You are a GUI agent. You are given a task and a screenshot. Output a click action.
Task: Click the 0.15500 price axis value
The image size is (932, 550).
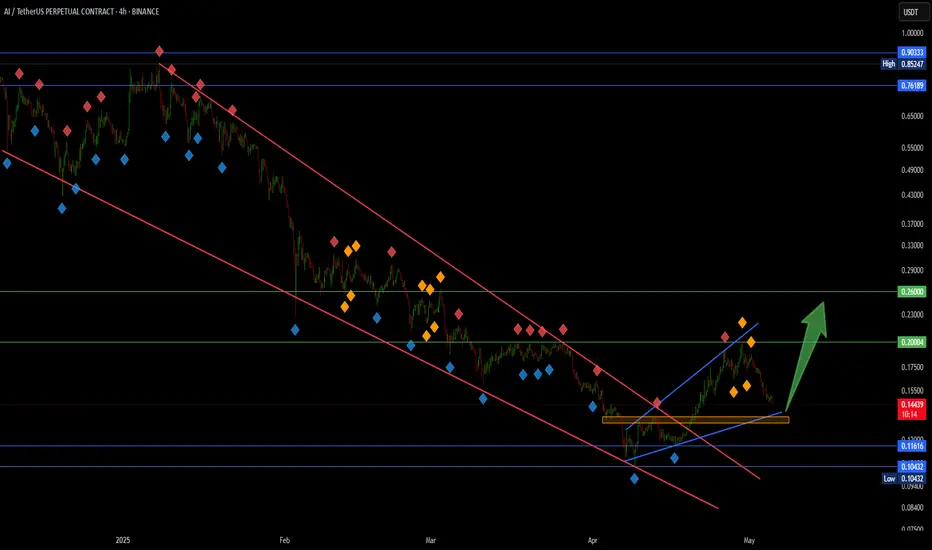tap(912, 391)
